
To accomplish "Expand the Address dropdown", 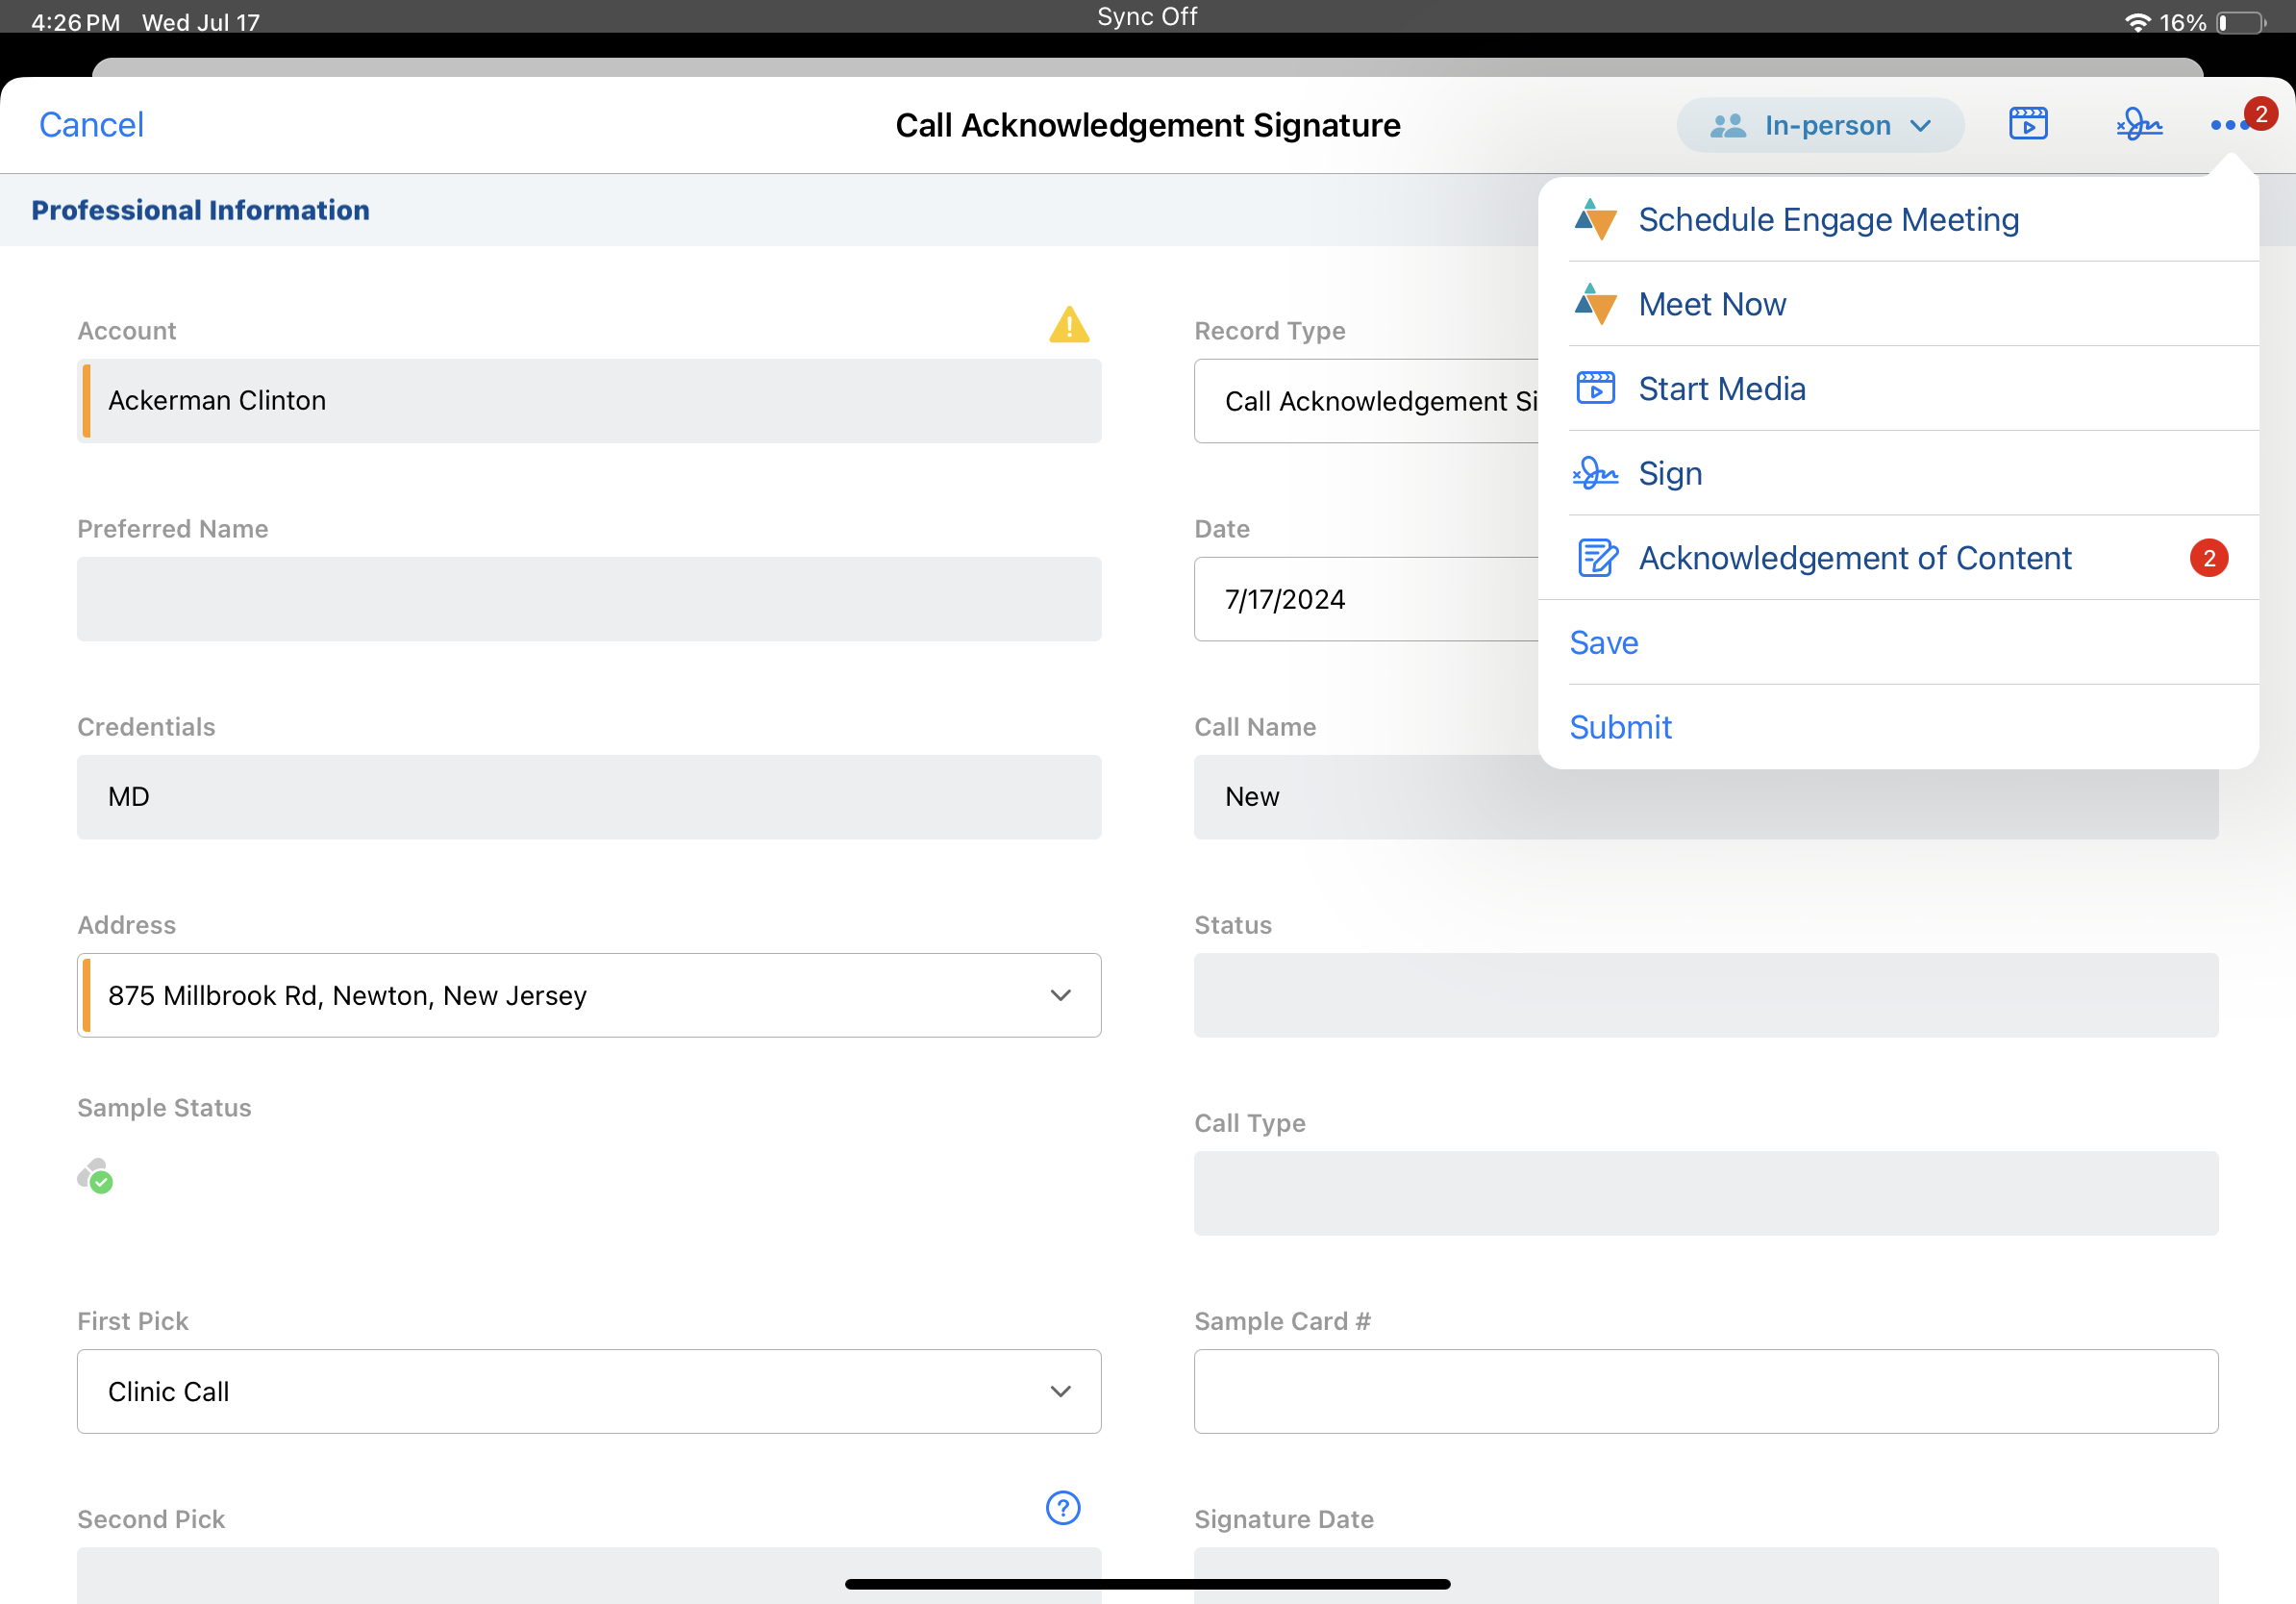I will (x=1060, y=995).
